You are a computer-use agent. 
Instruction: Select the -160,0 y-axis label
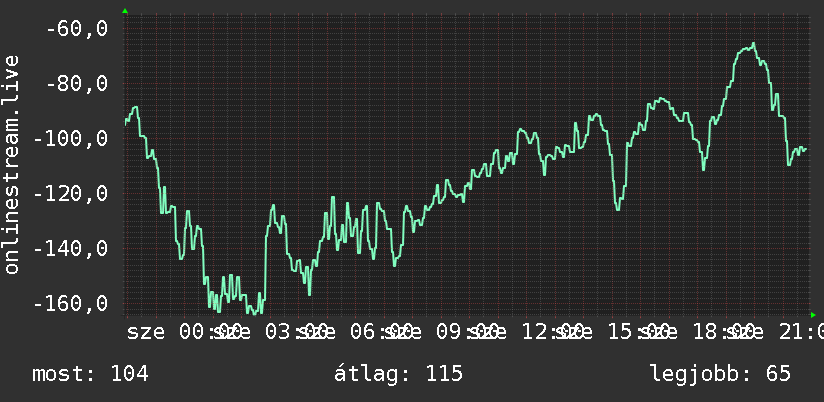[x=71, y=303]
